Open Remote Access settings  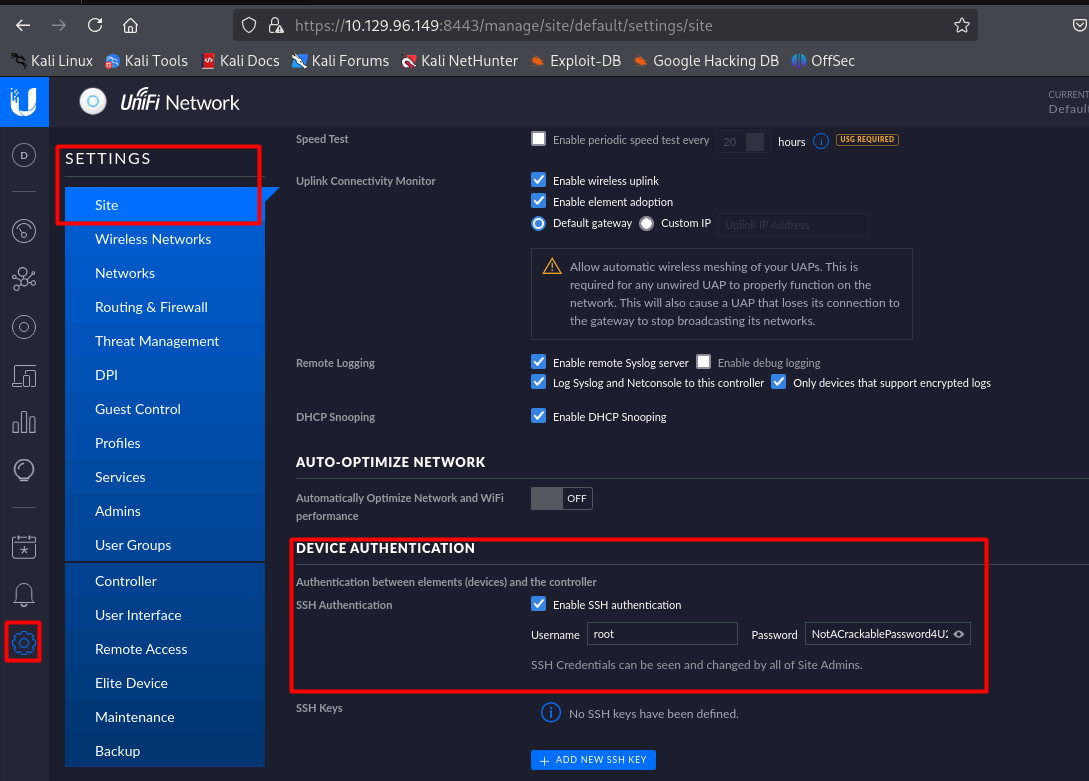[165, 649]
